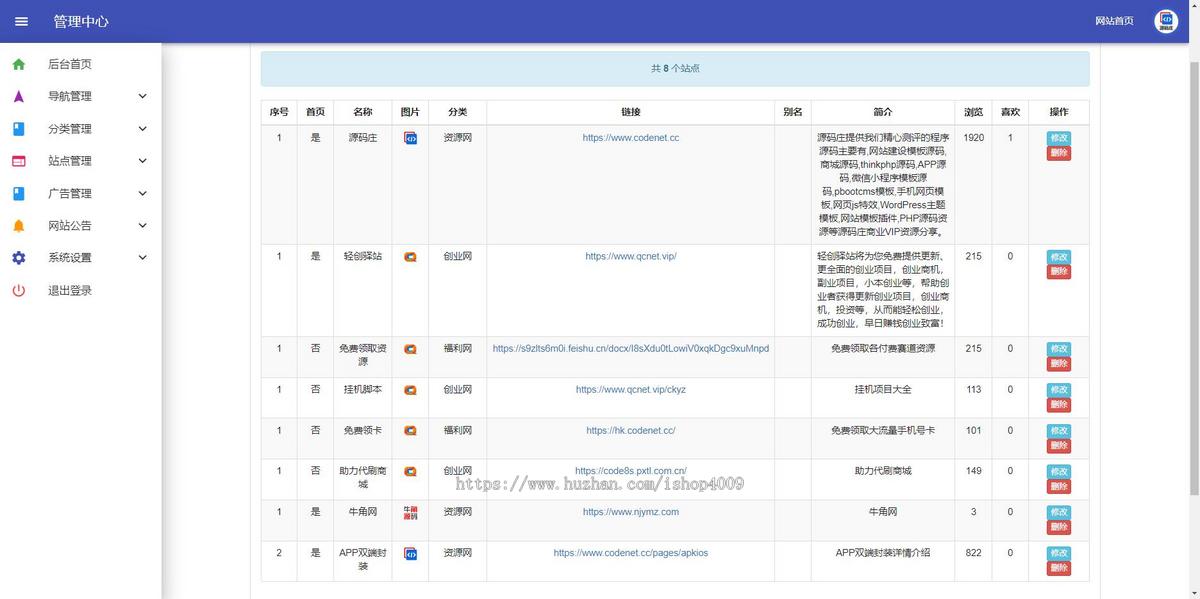The height and width of the screenshot is (599, 1200).
Task: Edit the 轻创驿站 site via 修改
Action: coord(1059,257)
